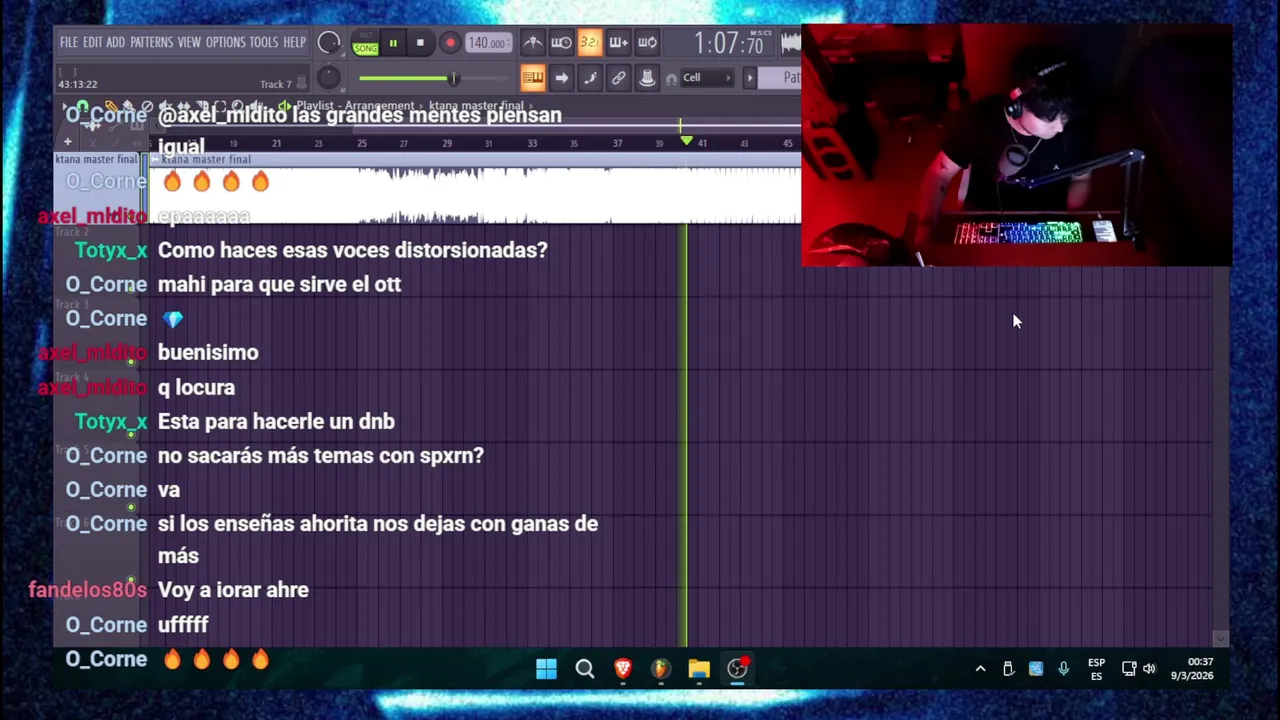Toggle typing keyboard to piano icon
This screenshot has height=720, width=1280.
[532, 78]
